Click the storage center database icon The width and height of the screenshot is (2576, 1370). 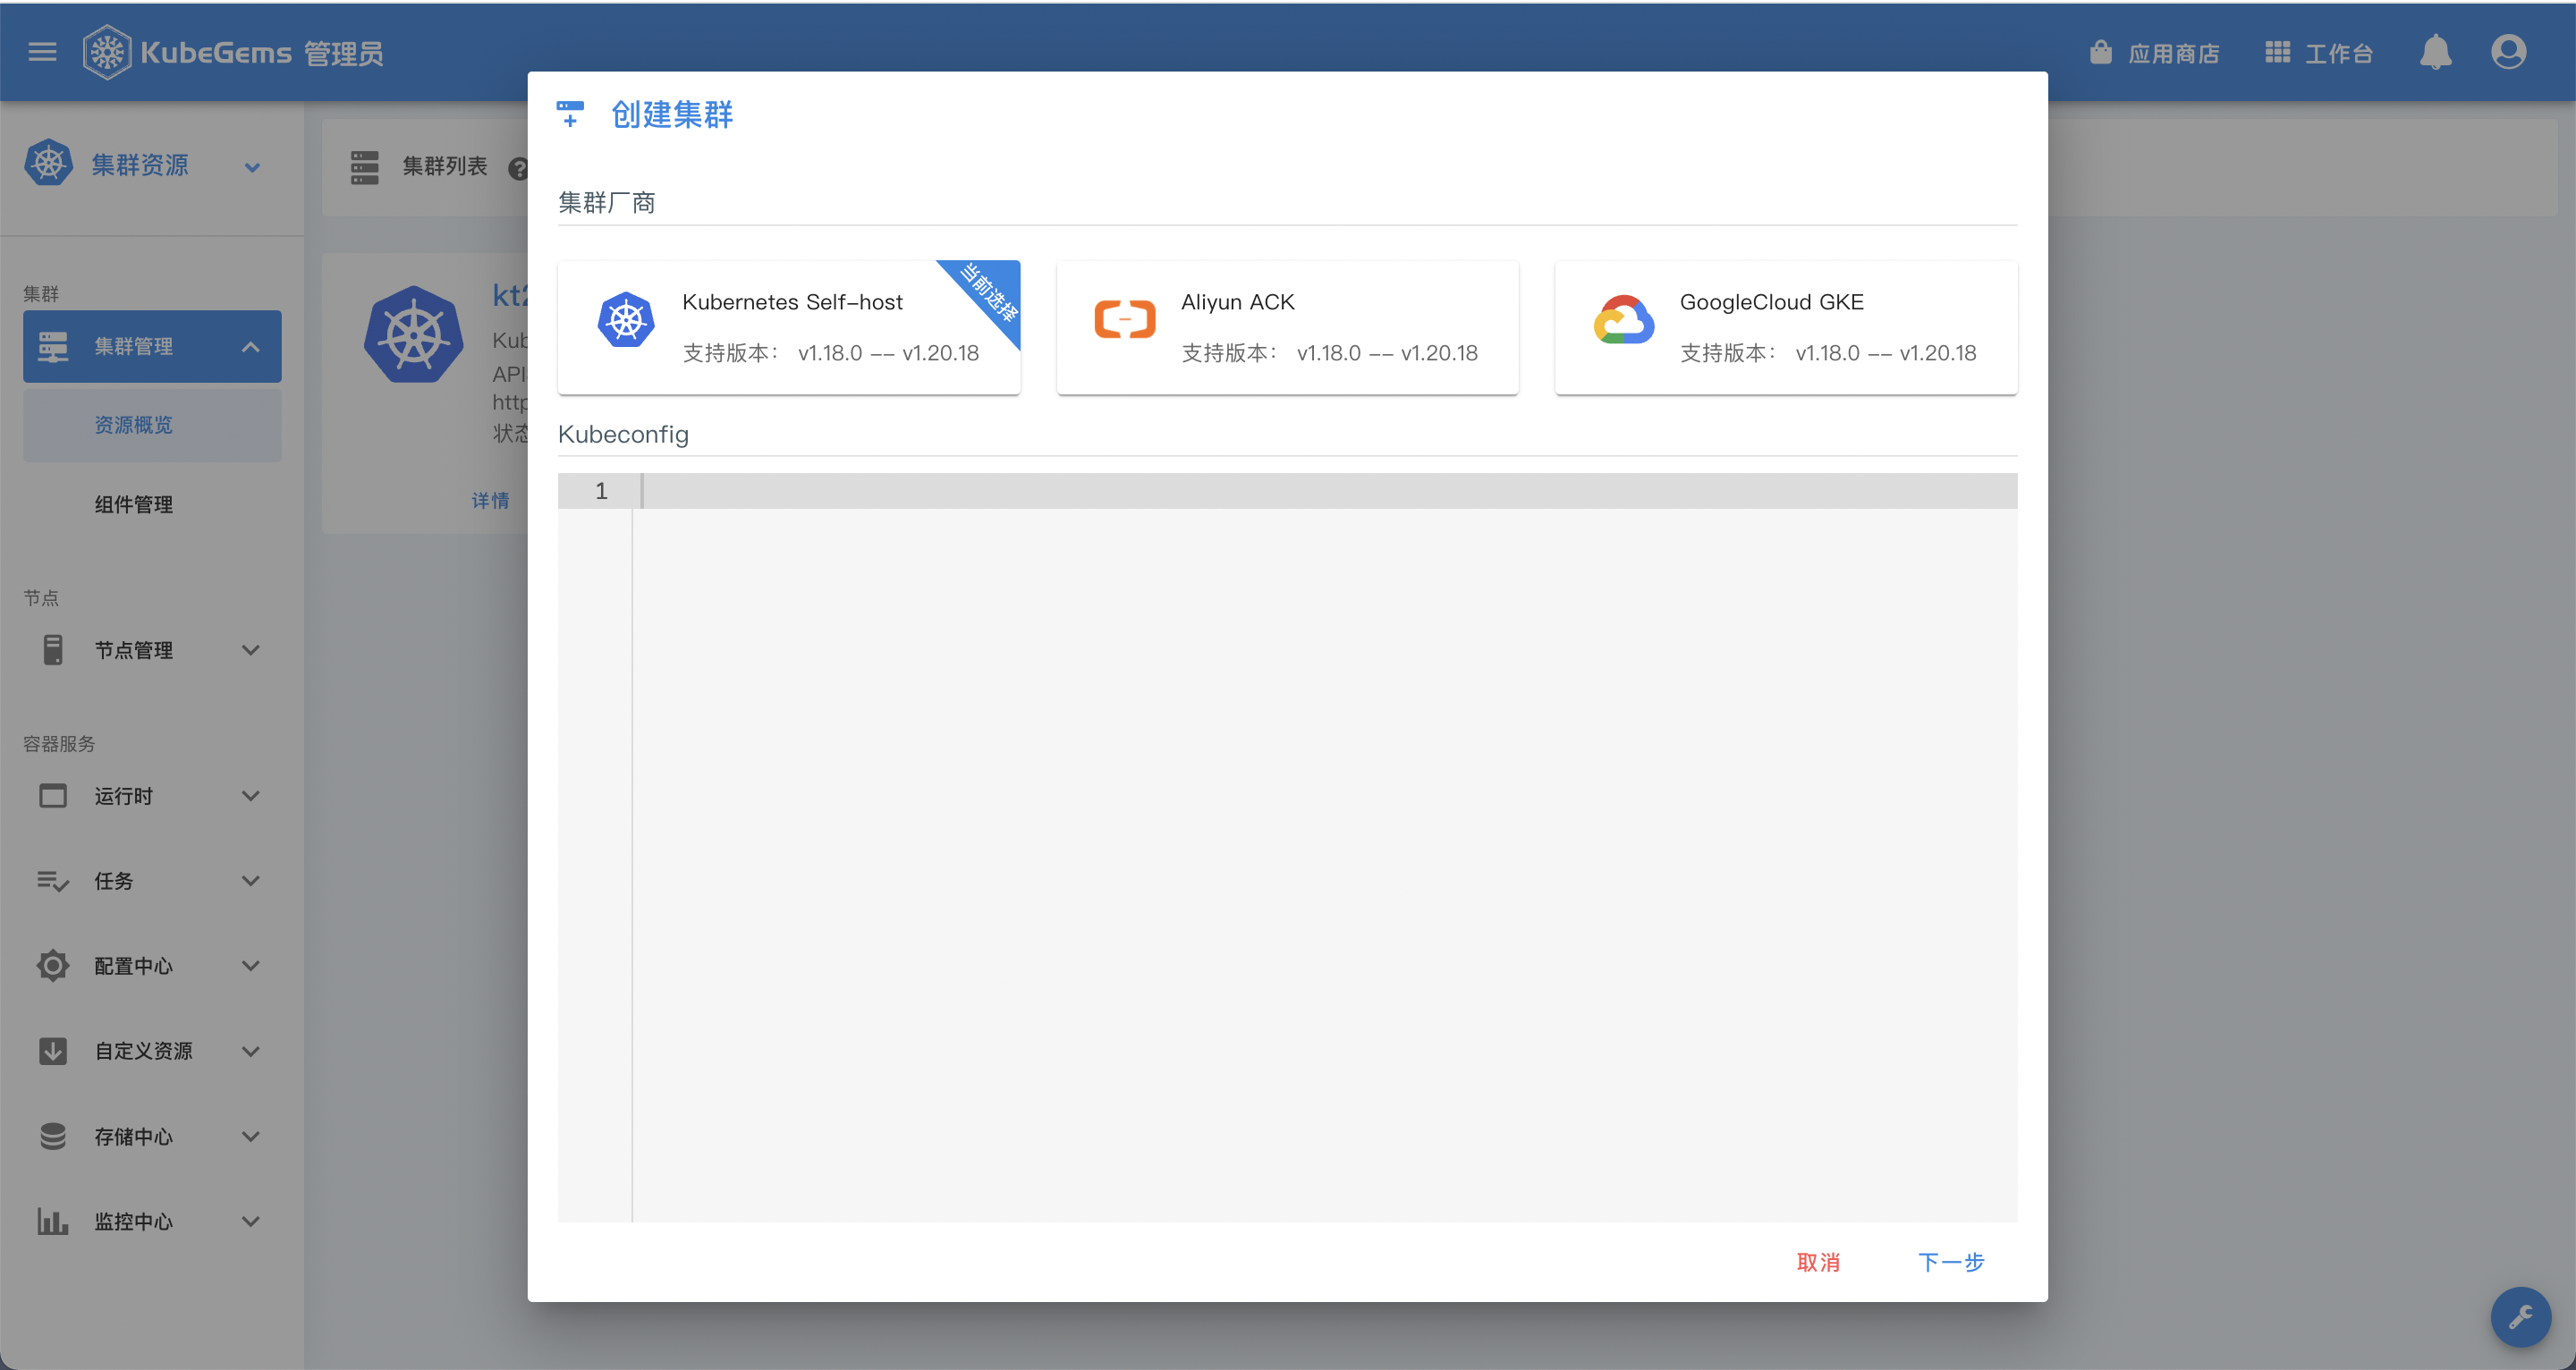(x=53, y=1136)
